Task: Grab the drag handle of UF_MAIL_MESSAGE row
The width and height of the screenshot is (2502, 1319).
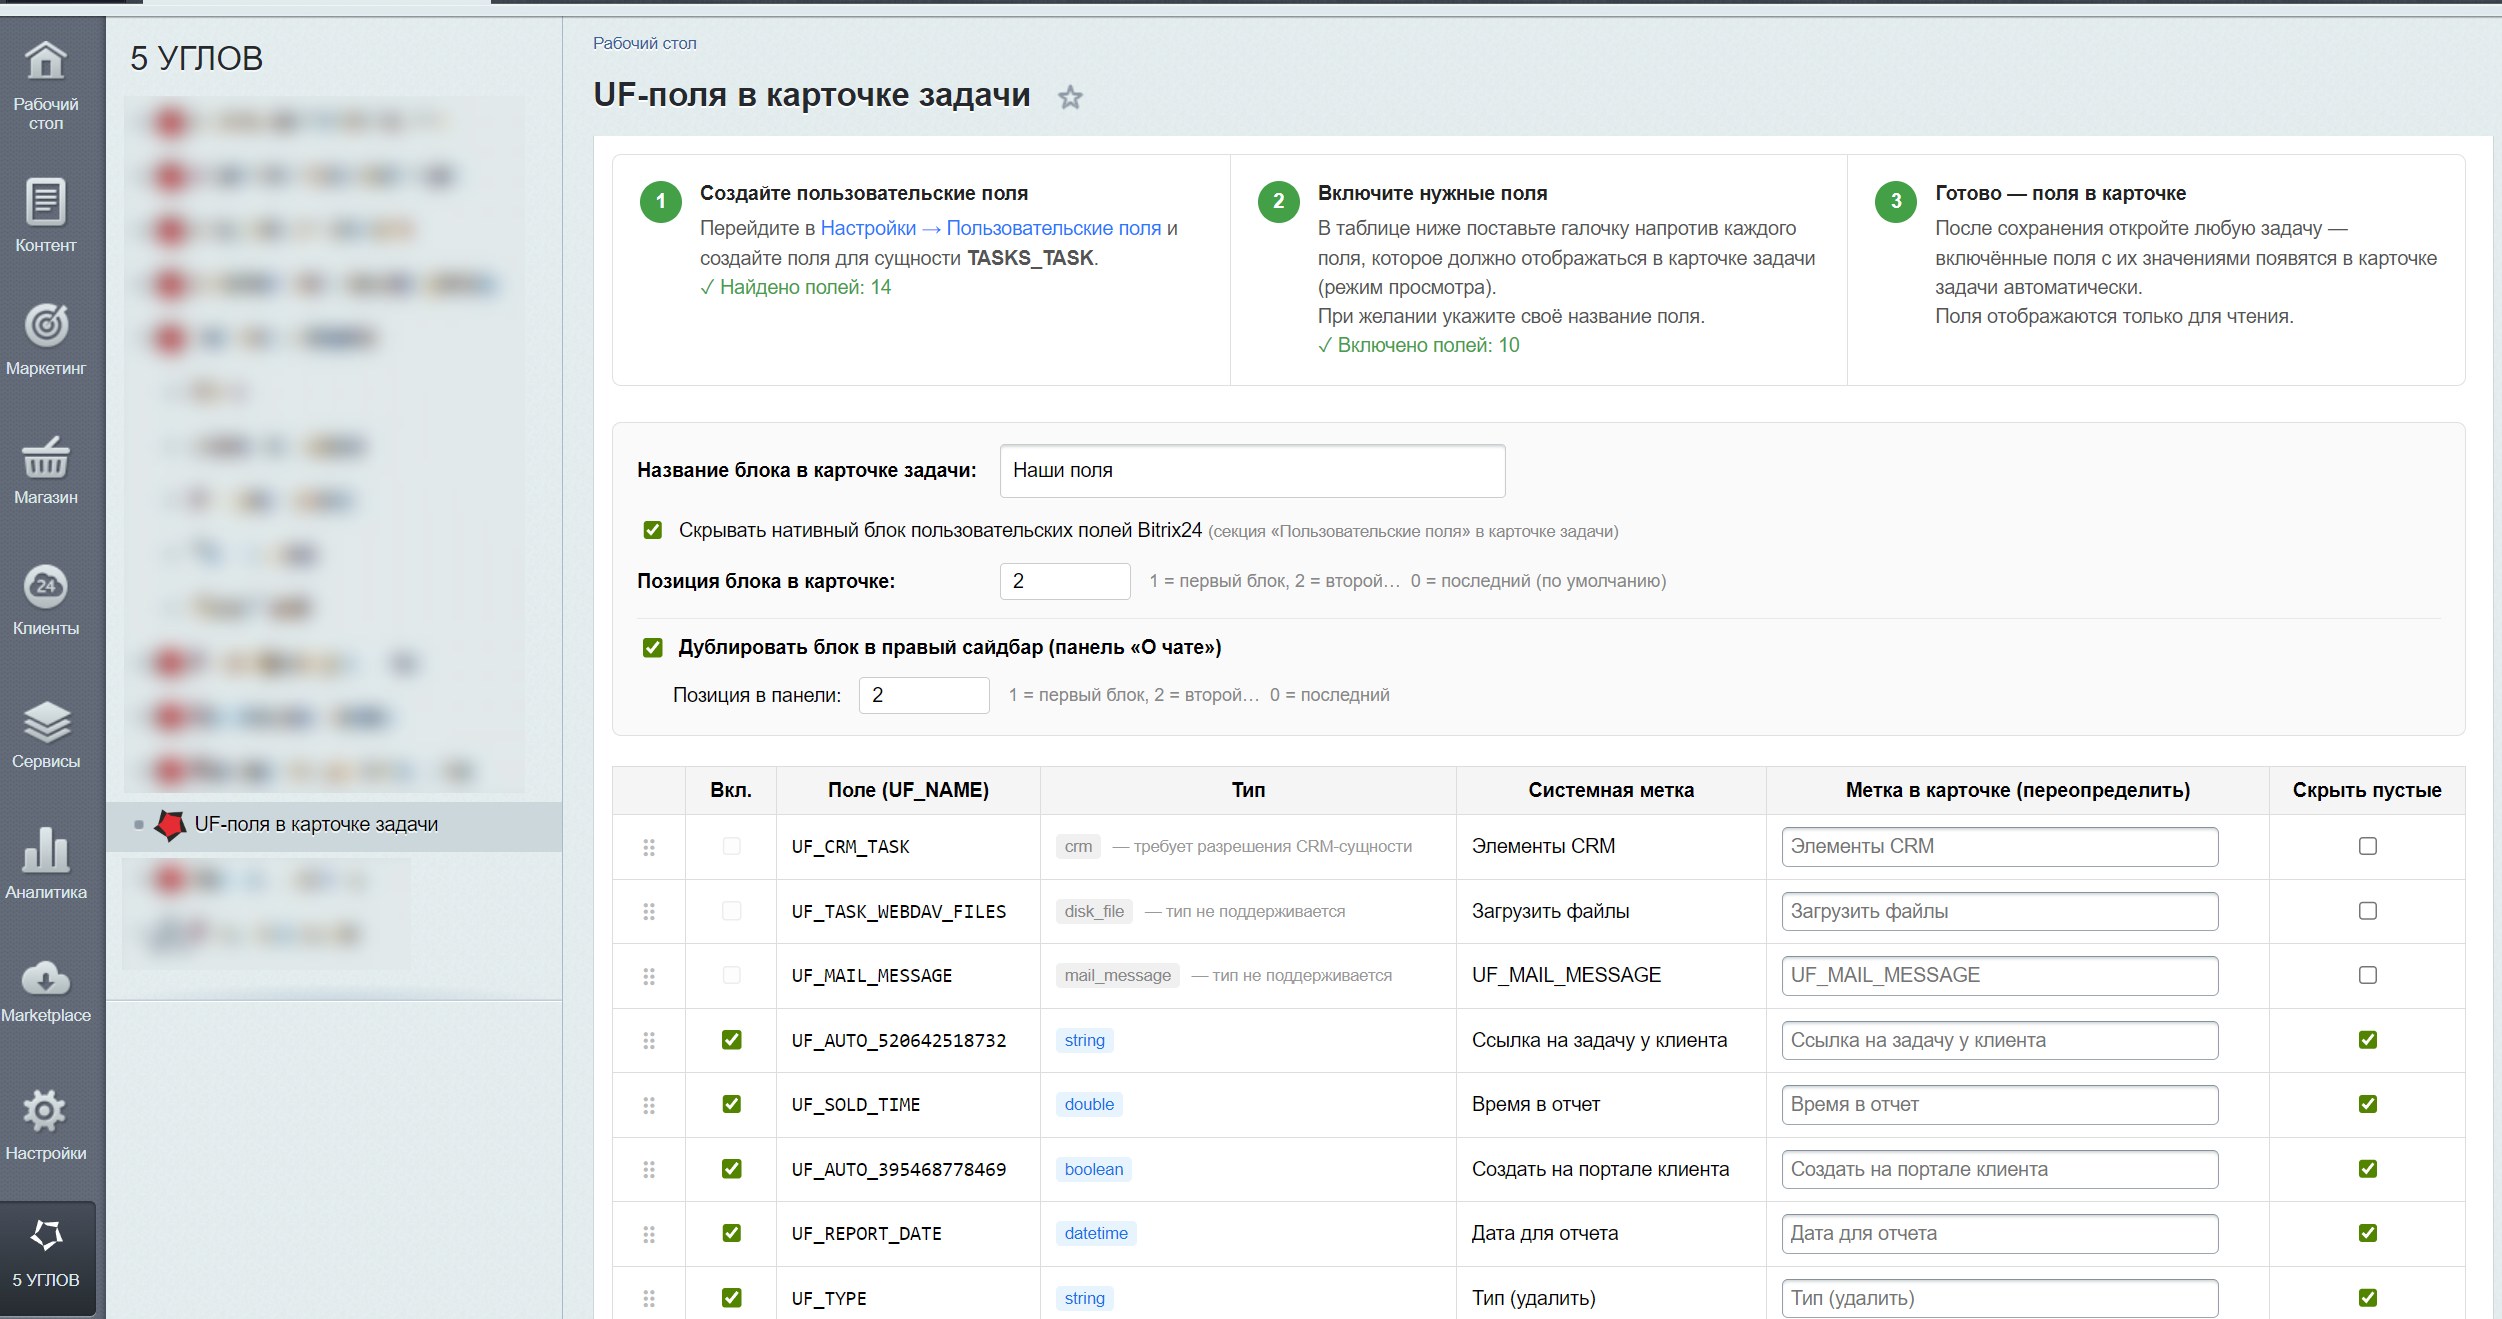Action: (649, 976)
